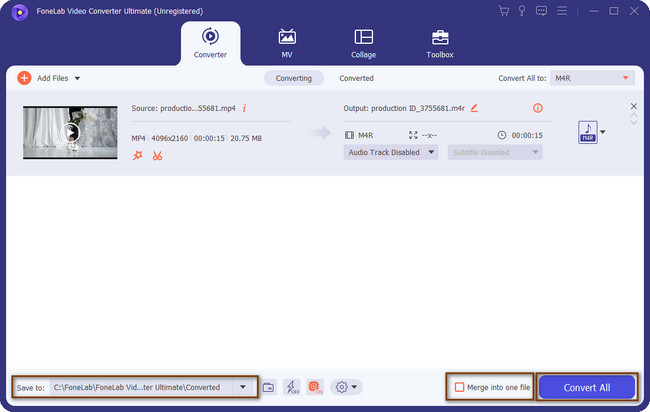Click the settings gear icon
The width and height of the screenshot is (650, 412).
(342, 387)
